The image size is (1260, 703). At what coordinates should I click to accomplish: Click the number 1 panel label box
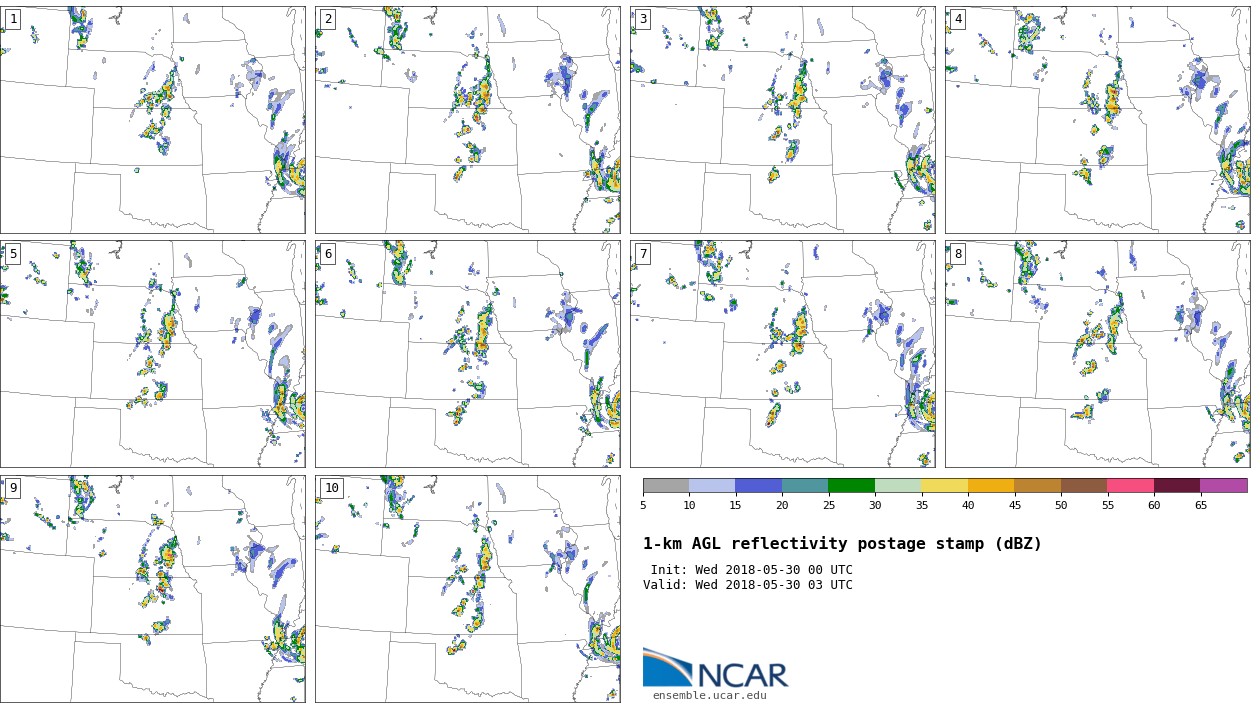point(12,19)
